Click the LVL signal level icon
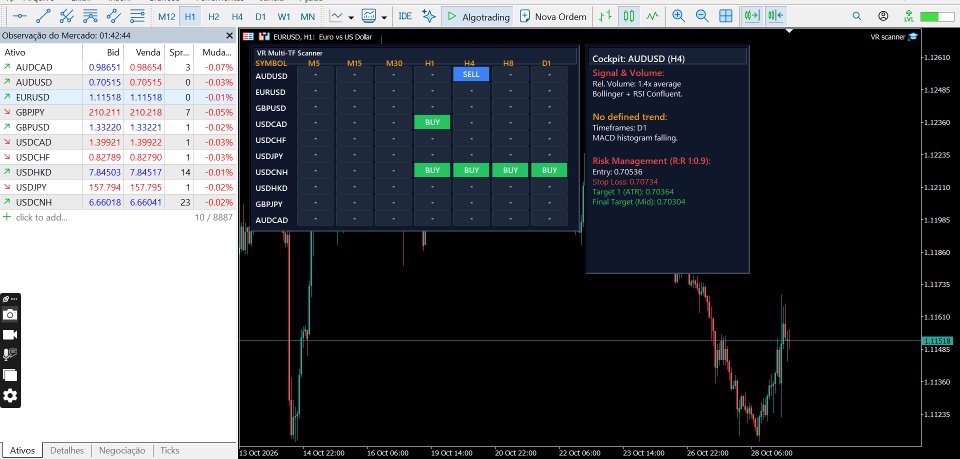Screen dimensions: 960x459 coord(909,17)
